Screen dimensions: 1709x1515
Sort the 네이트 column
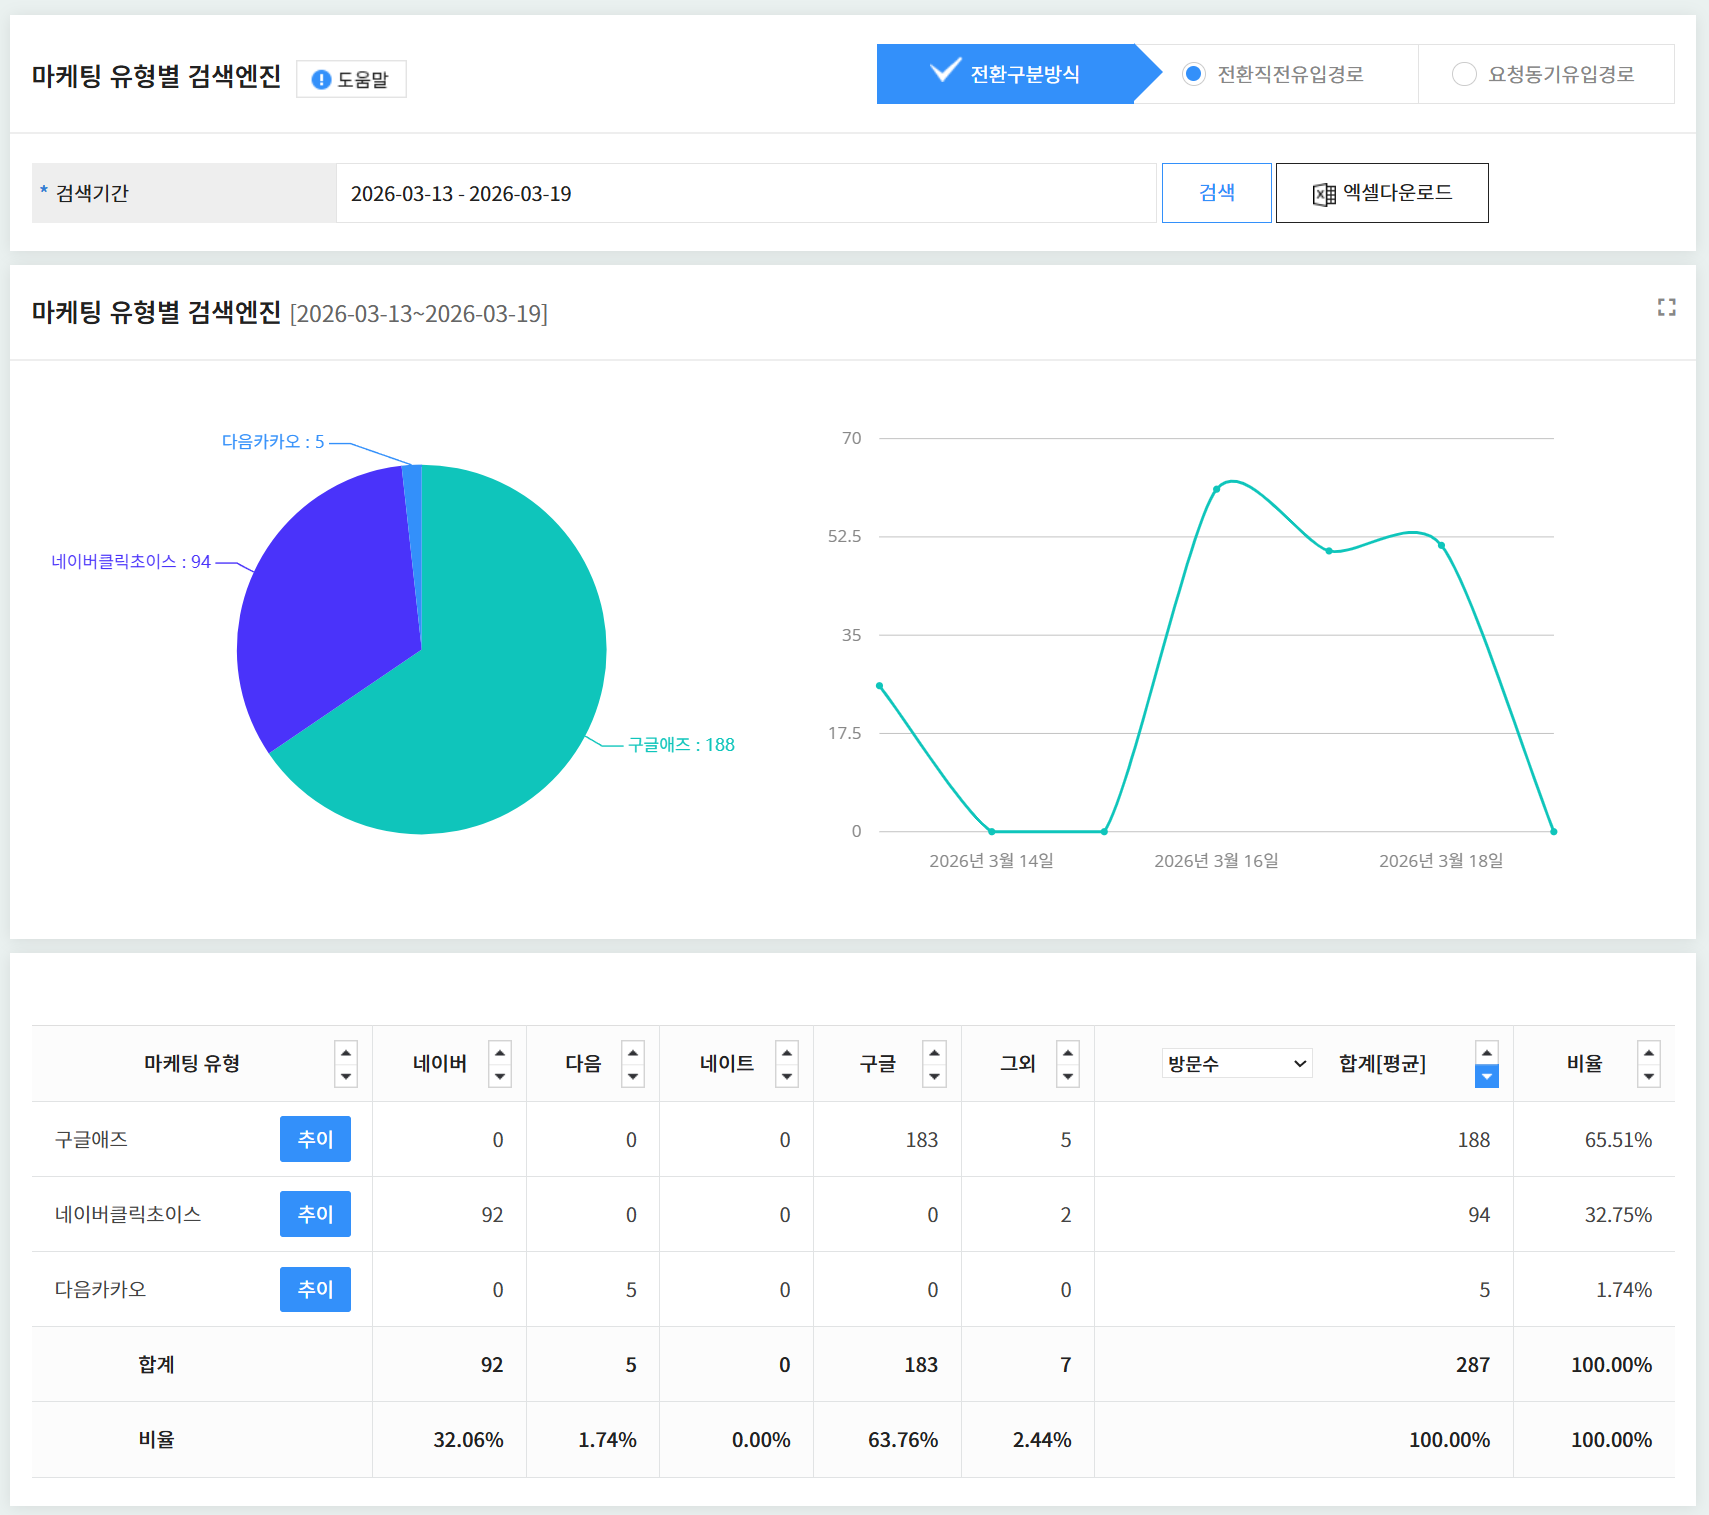(x=787, y=1064)
